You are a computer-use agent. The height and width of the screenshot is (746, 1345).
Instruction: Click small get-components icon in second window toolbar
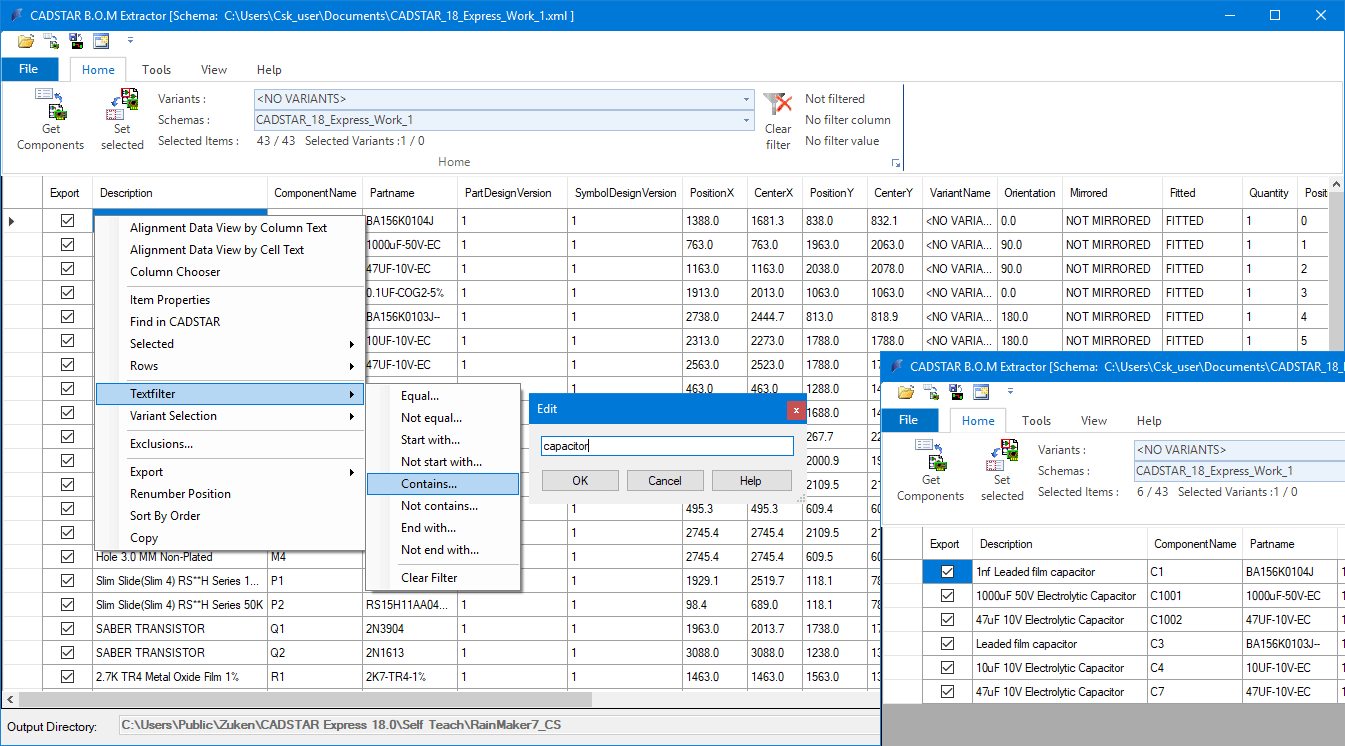(931, 392)
